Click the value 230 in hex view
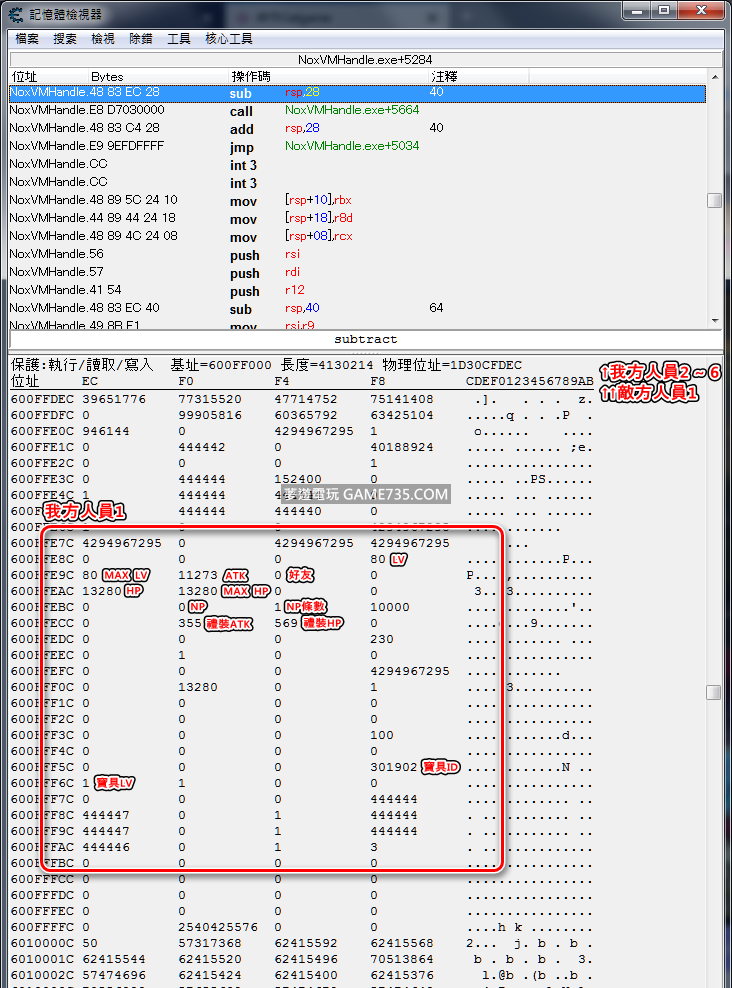The width and height of the screenshot is (732, 988). click(382, 640)
